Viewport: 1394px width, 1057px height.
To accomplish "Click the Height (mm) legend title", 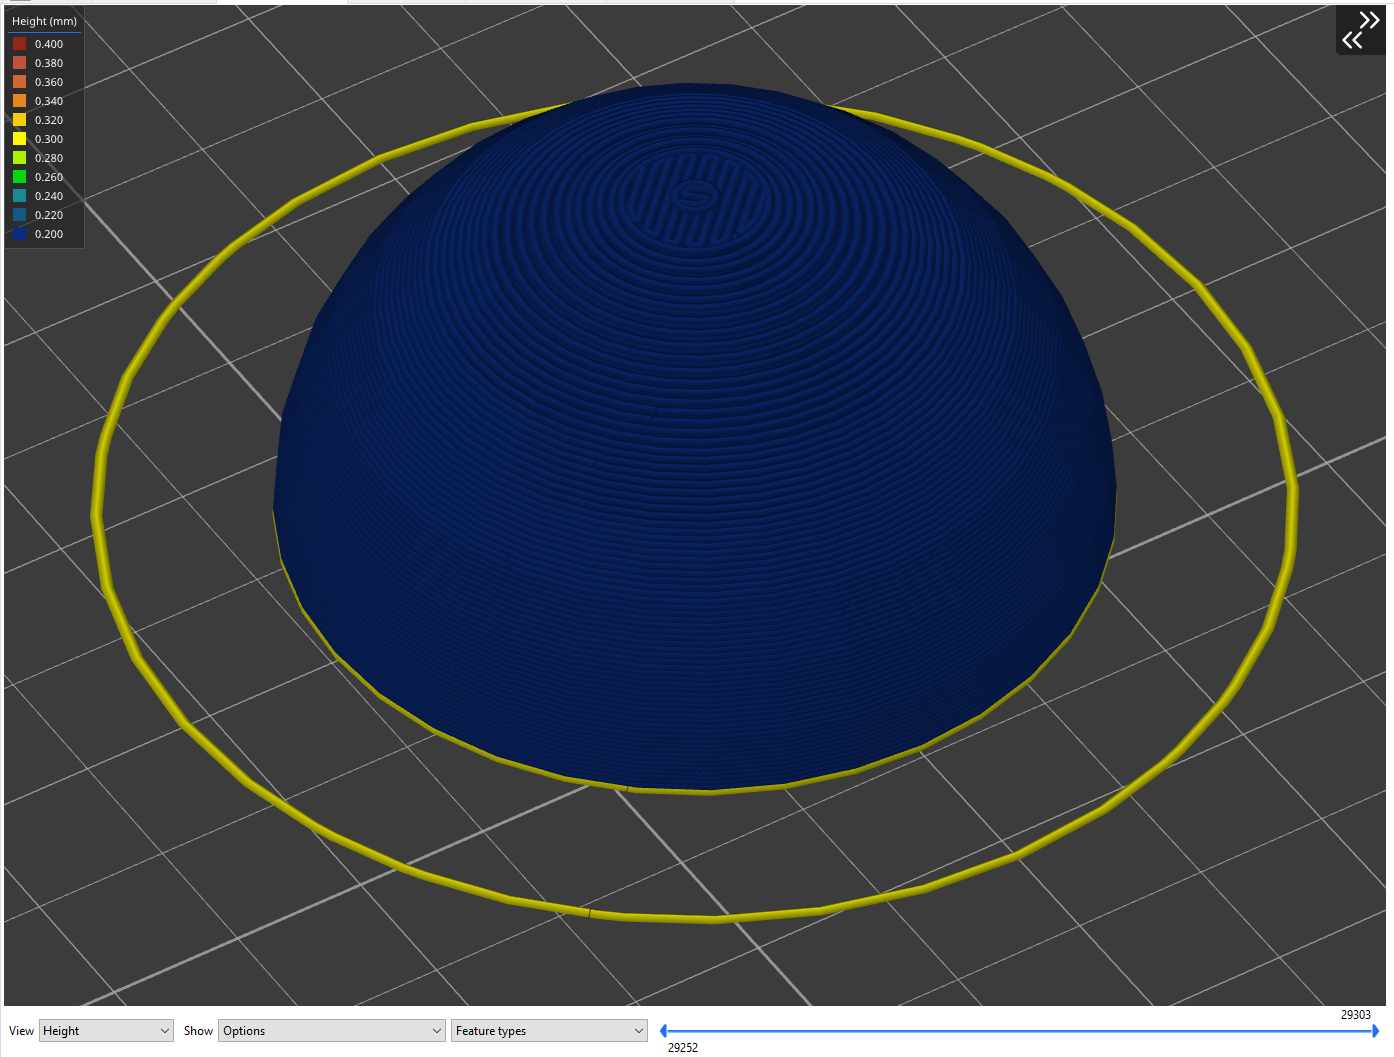I will pos(44,21).
